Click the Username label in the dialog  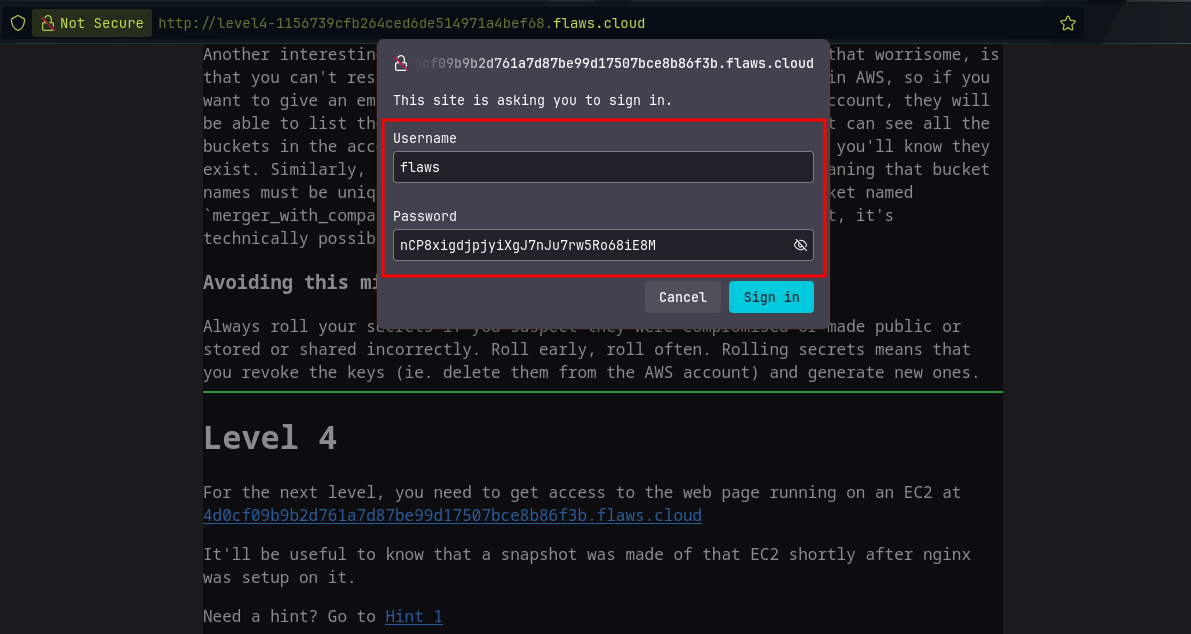tap(424, 138)
